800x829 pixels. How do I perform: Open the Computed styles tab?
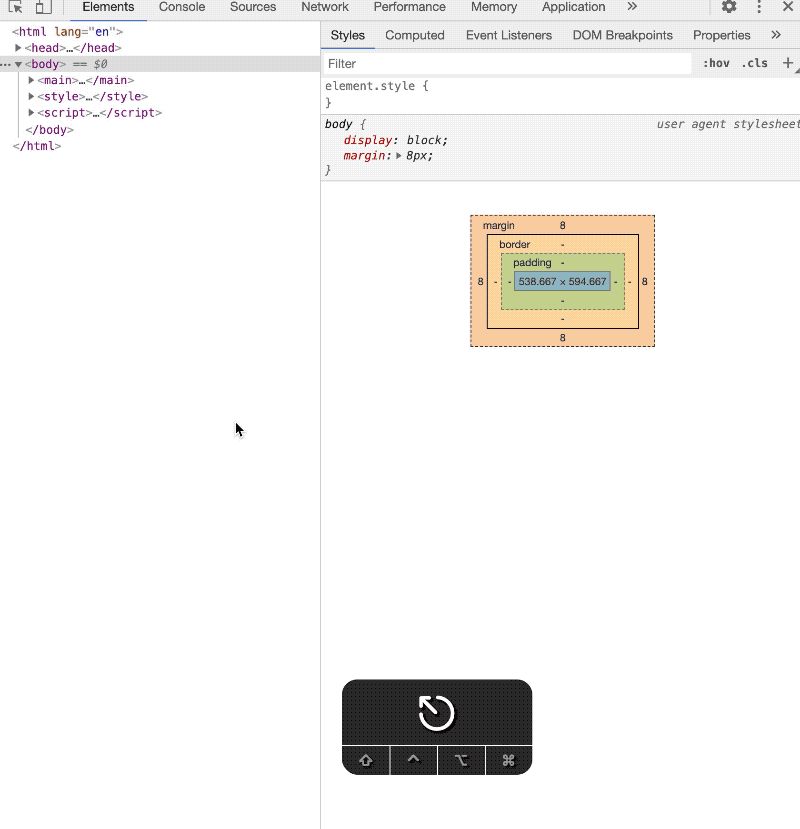(414, 35)
